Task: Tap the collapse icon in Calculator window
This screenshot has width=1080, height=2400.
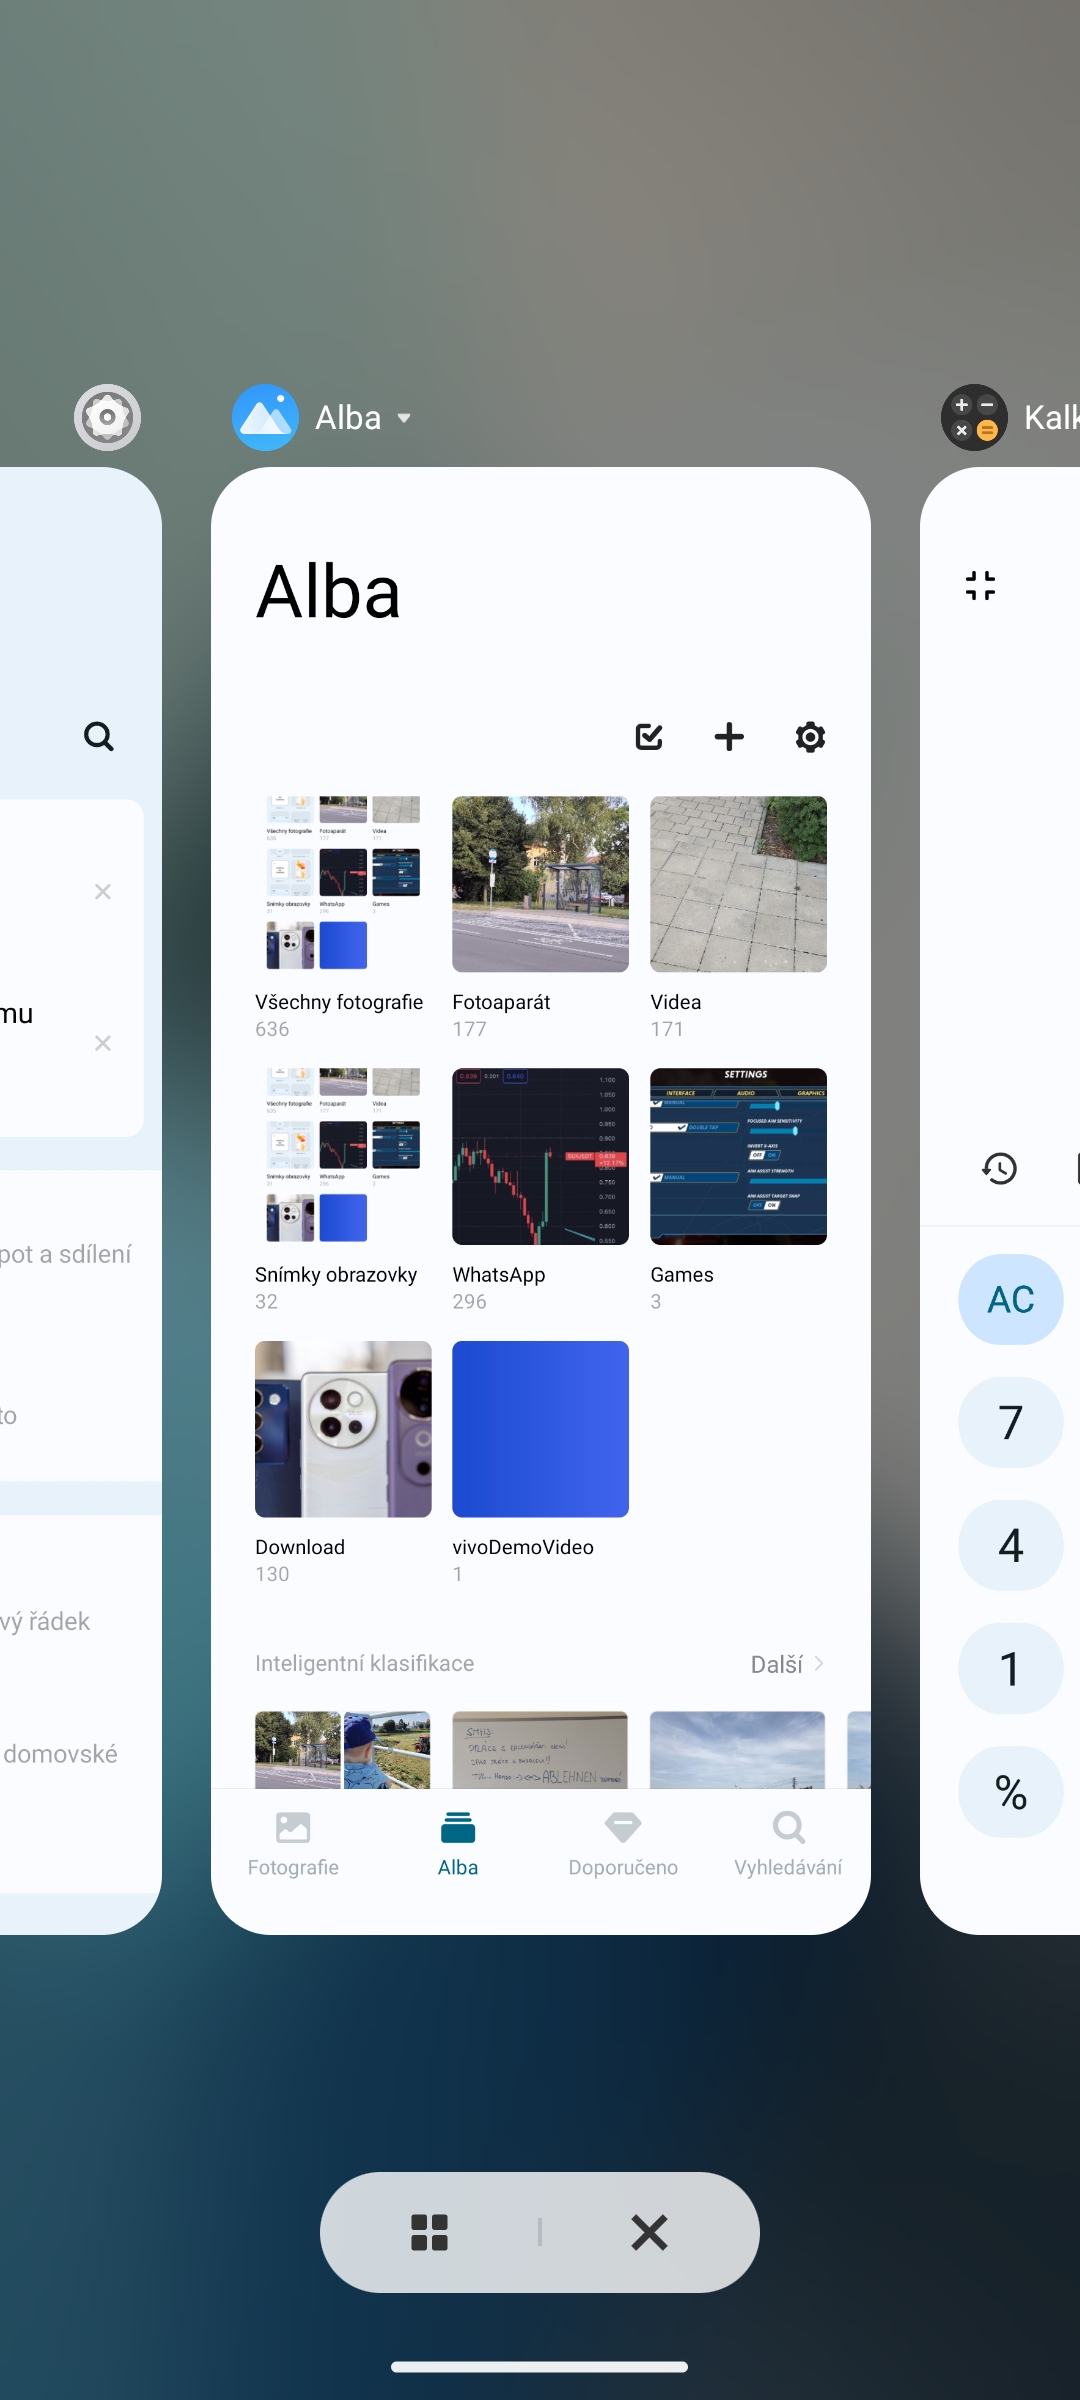Action: click(x=980, y=585)
